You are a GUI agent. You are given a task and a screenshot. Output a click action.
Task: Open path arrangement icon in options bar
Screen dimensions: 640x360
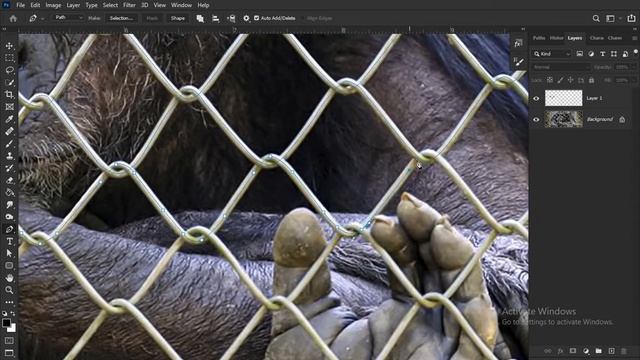pos(231,18)
